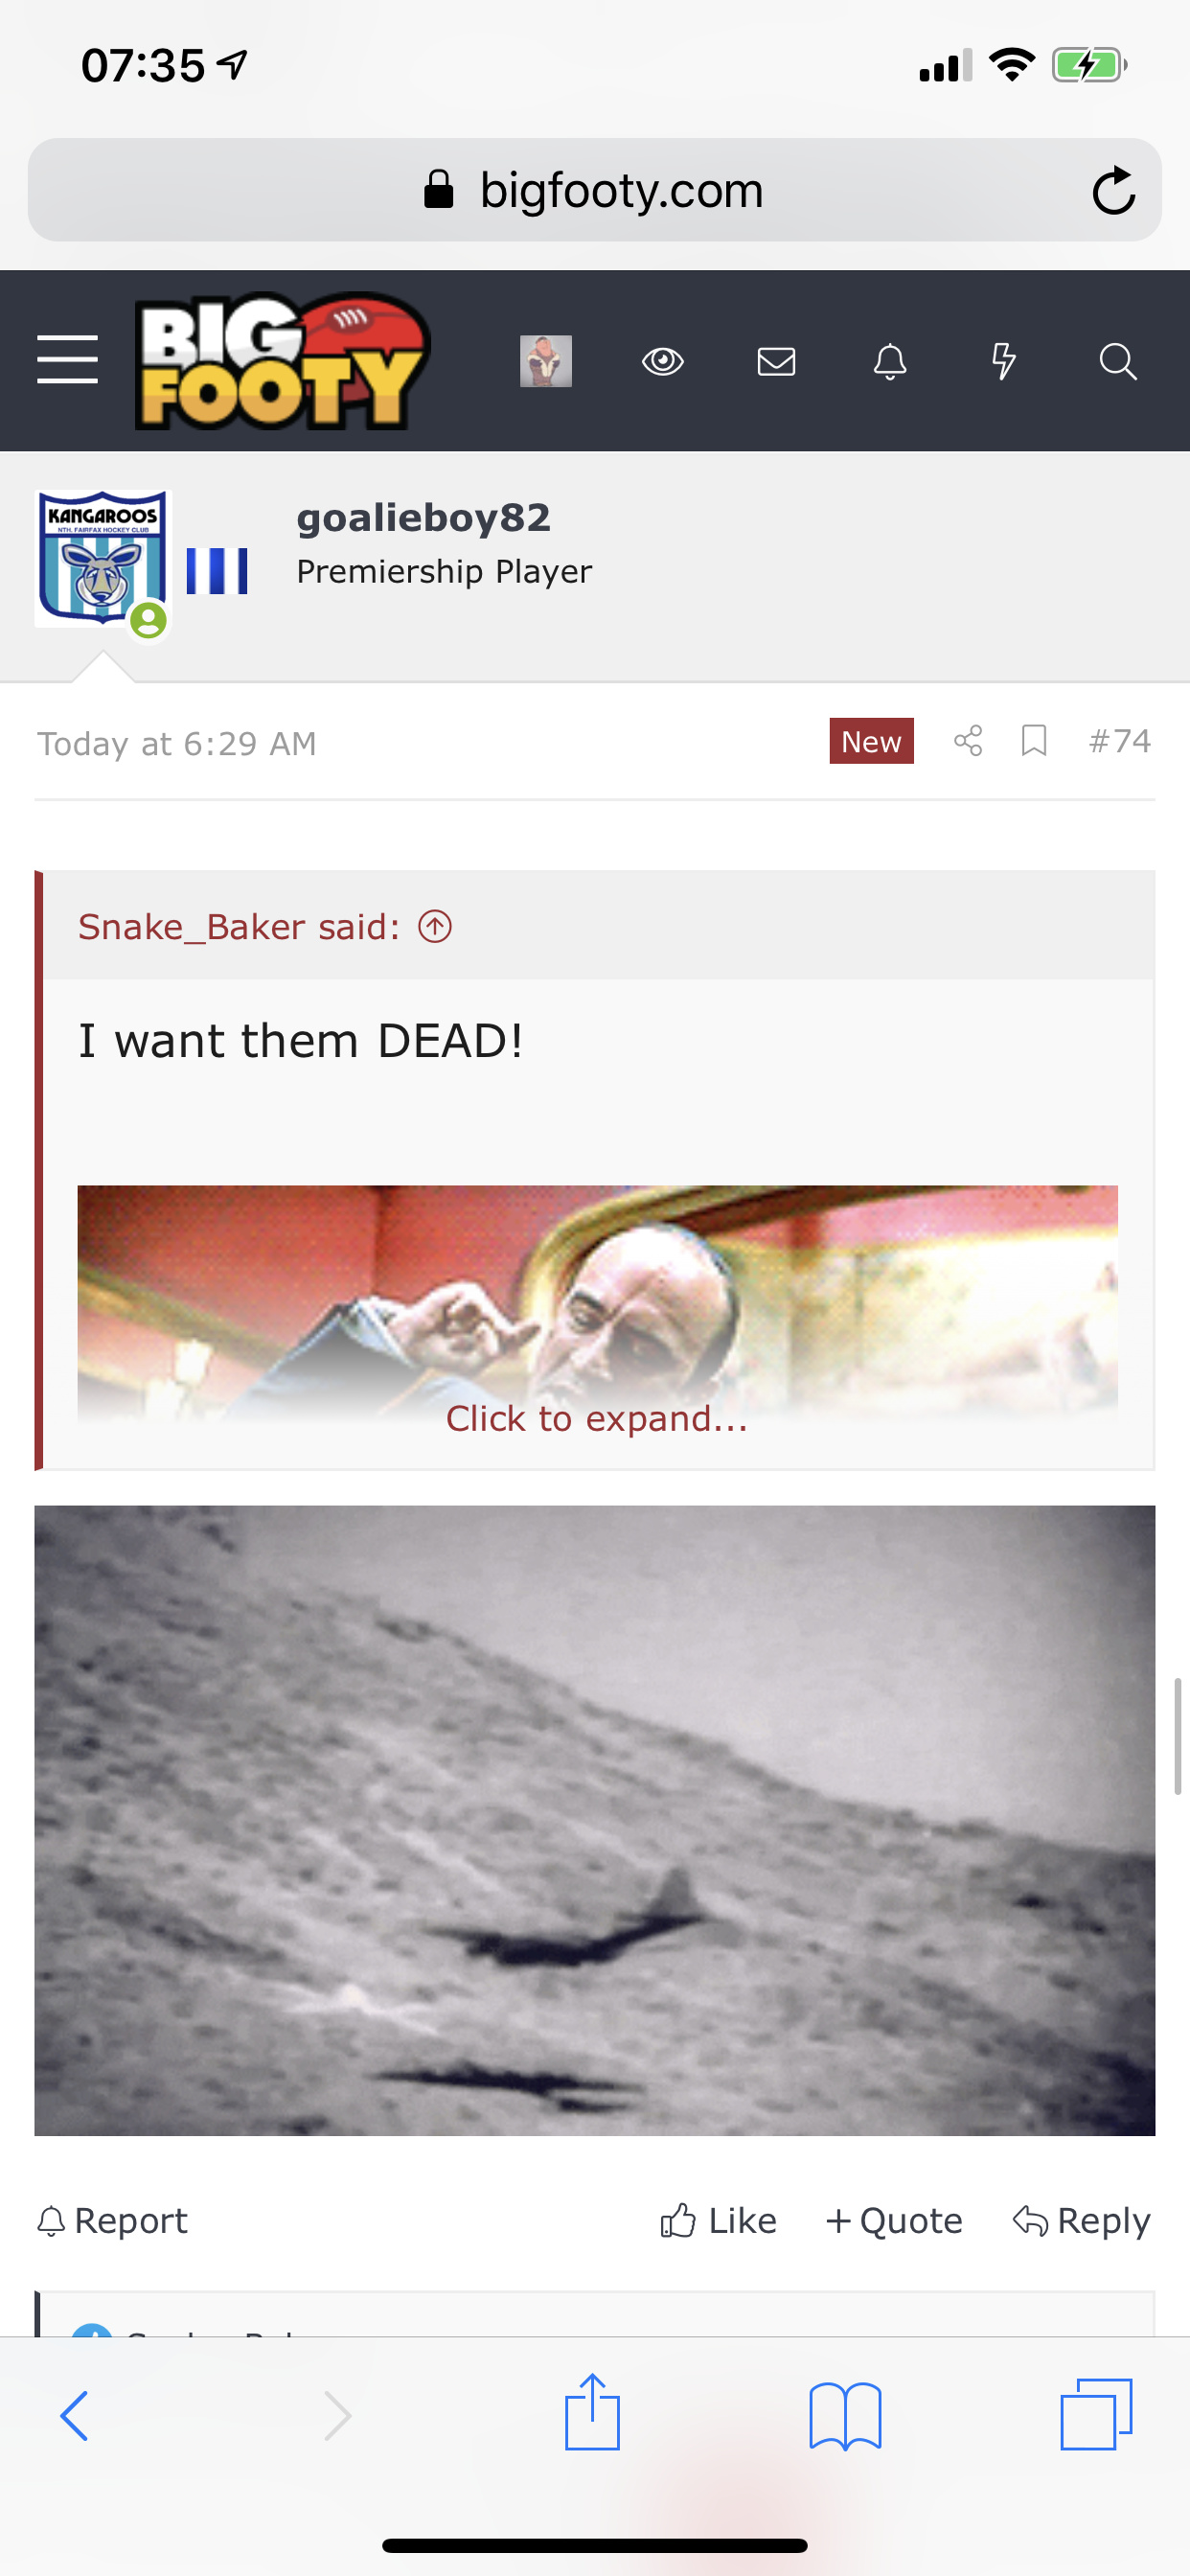Open the forum search magnifier
Screen dimensions: 1190x2576
1117,361
